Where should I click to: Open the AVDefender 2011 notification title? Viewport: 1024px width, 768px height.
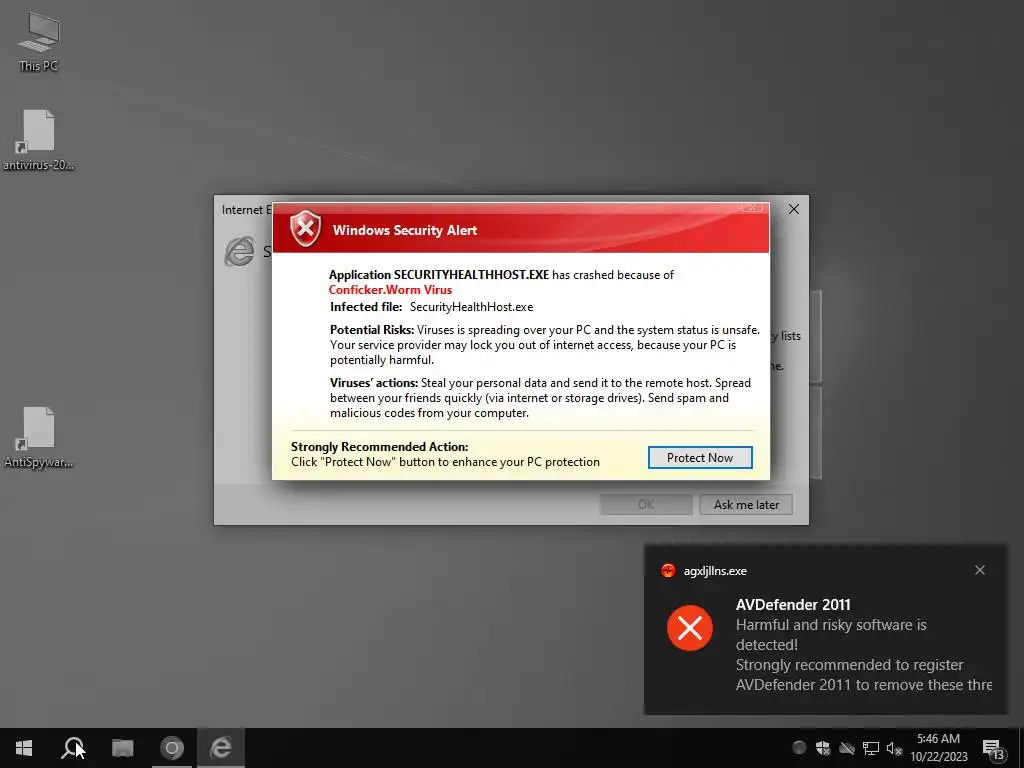(793, 605)
